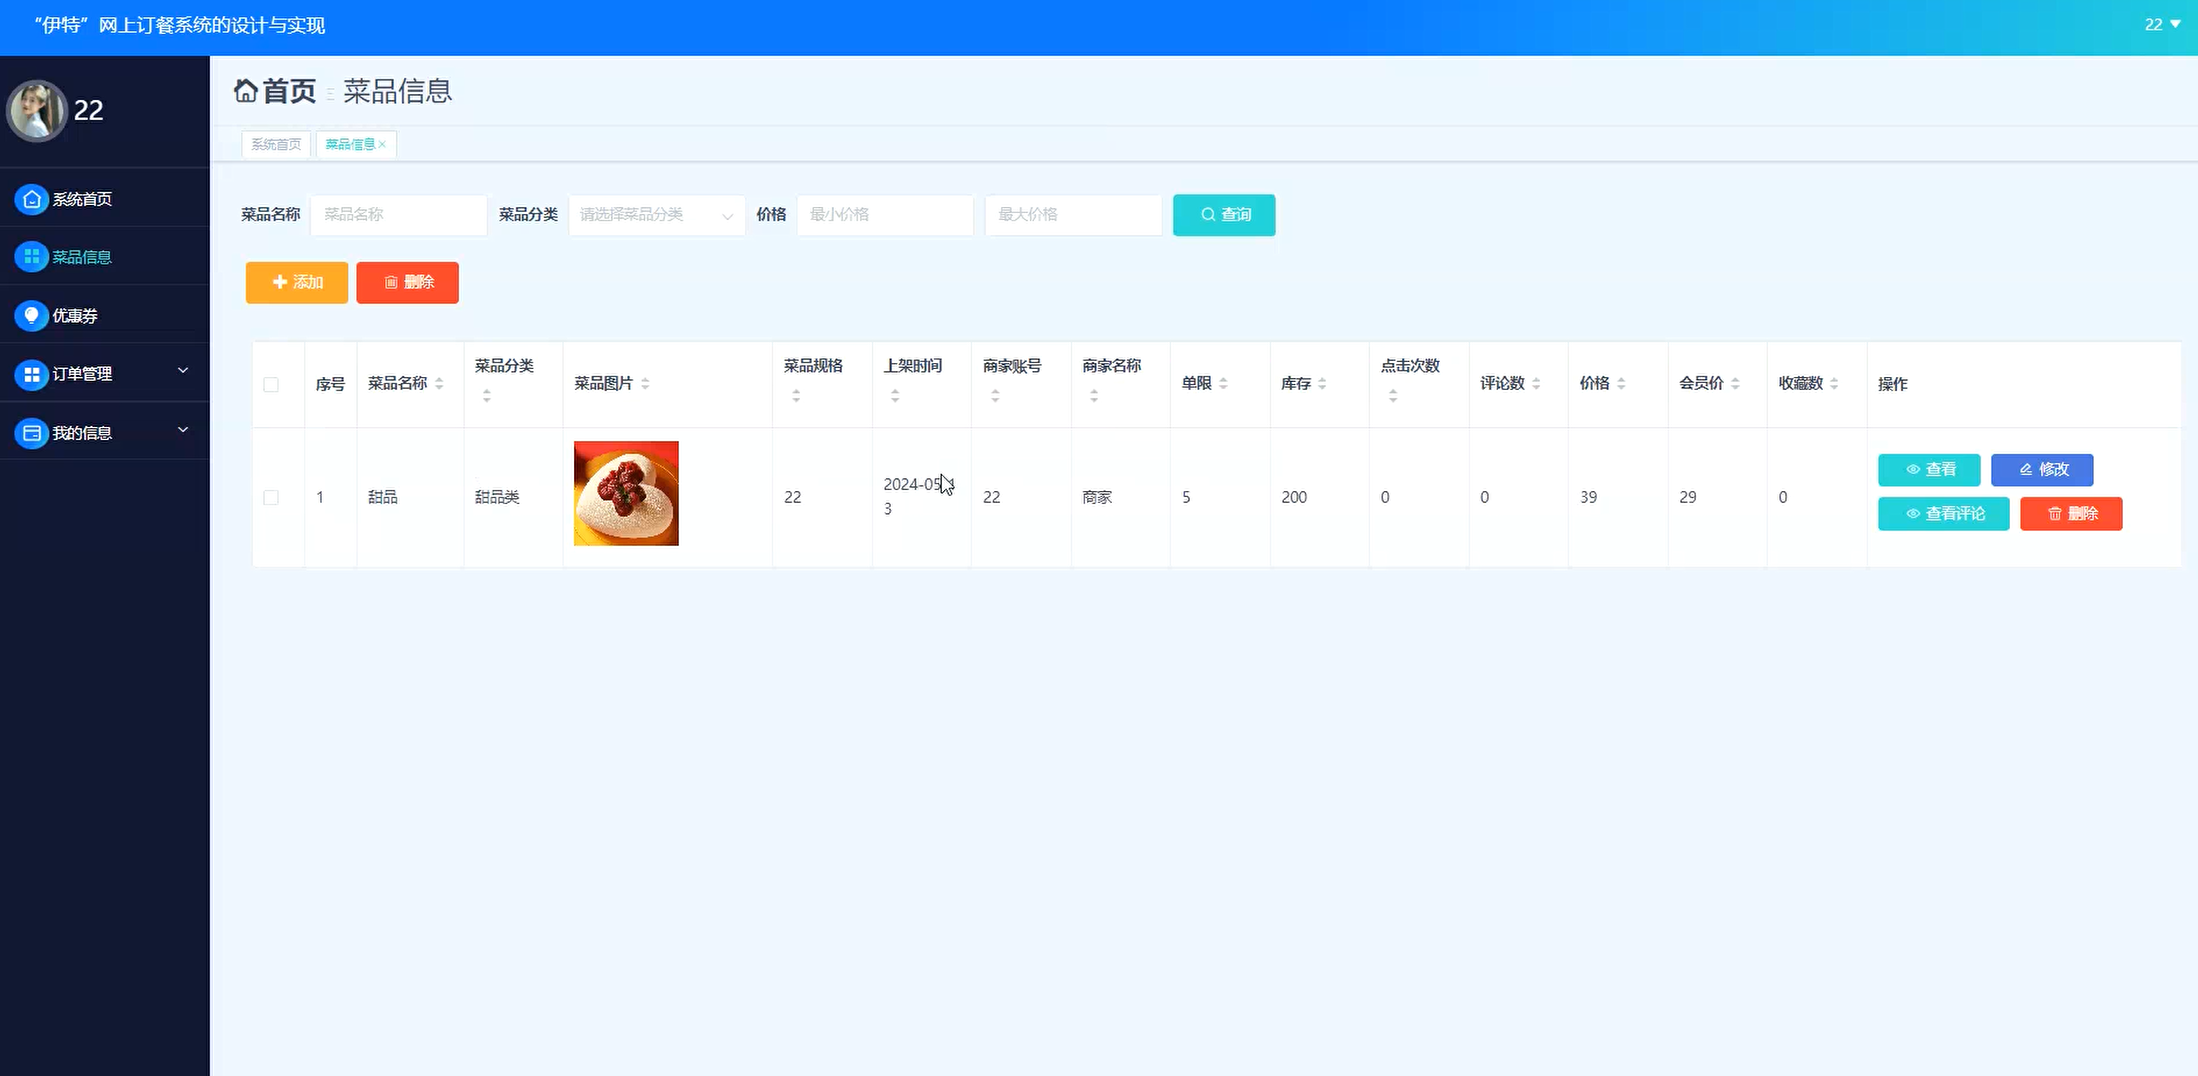Viewport: 2198px width, 1076px height.
Task: Sort by 菜品图片 column arrows
Action: 645,384
